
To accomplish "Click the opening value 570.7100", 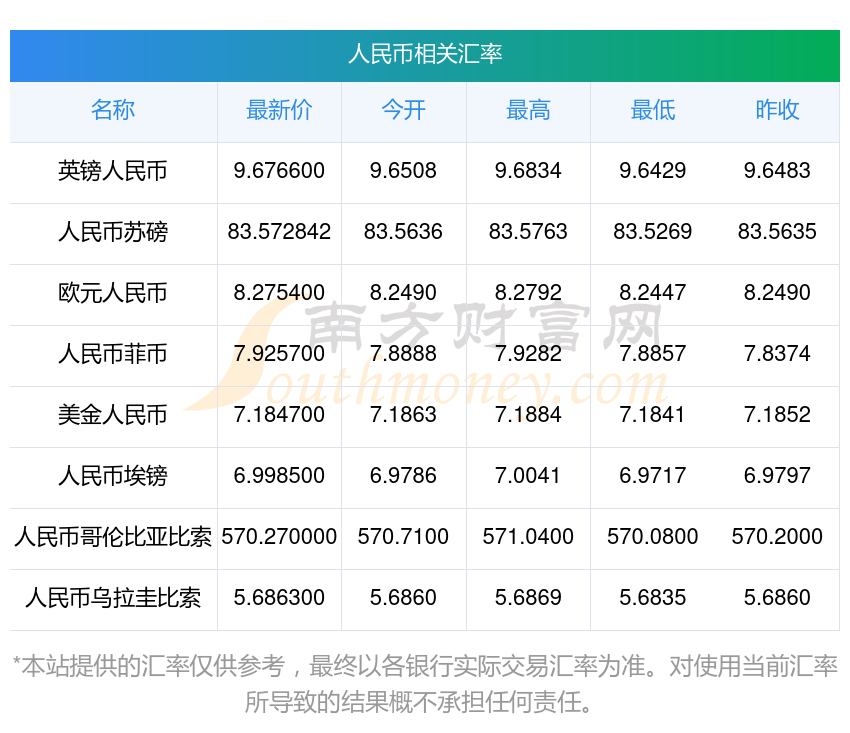I will pos(403,537).
